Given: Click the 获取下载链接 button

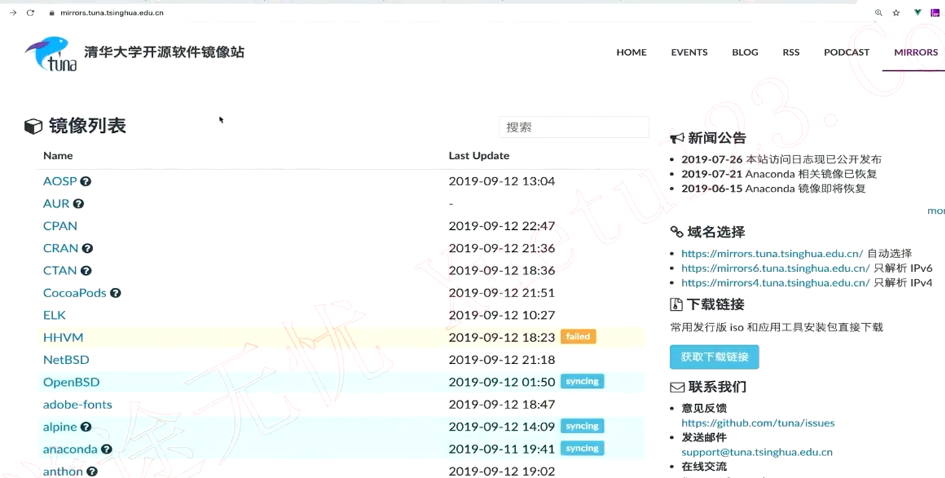Looking at the screenshot, I should point(714,357).
